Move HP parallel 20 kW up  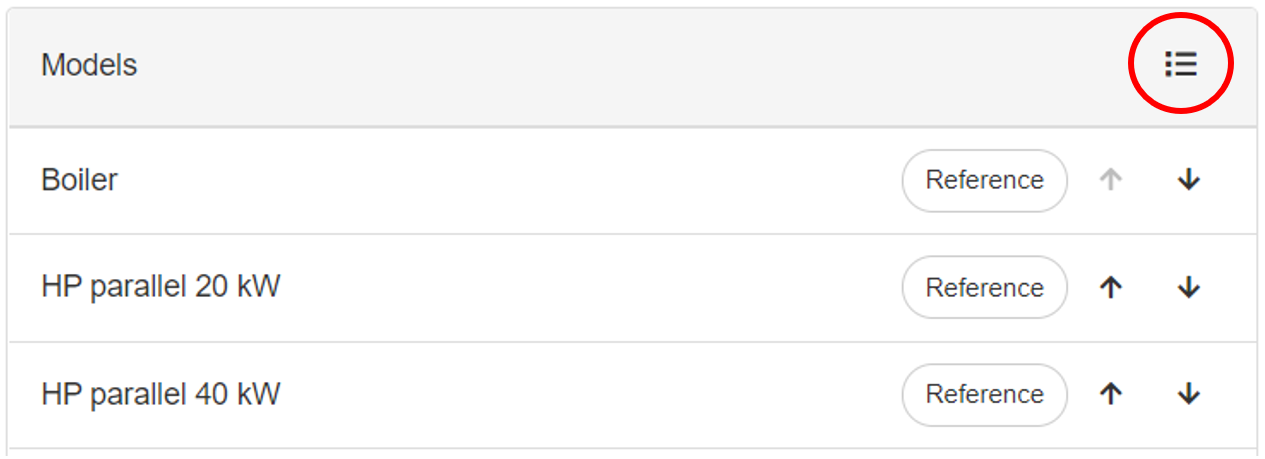1111,288
